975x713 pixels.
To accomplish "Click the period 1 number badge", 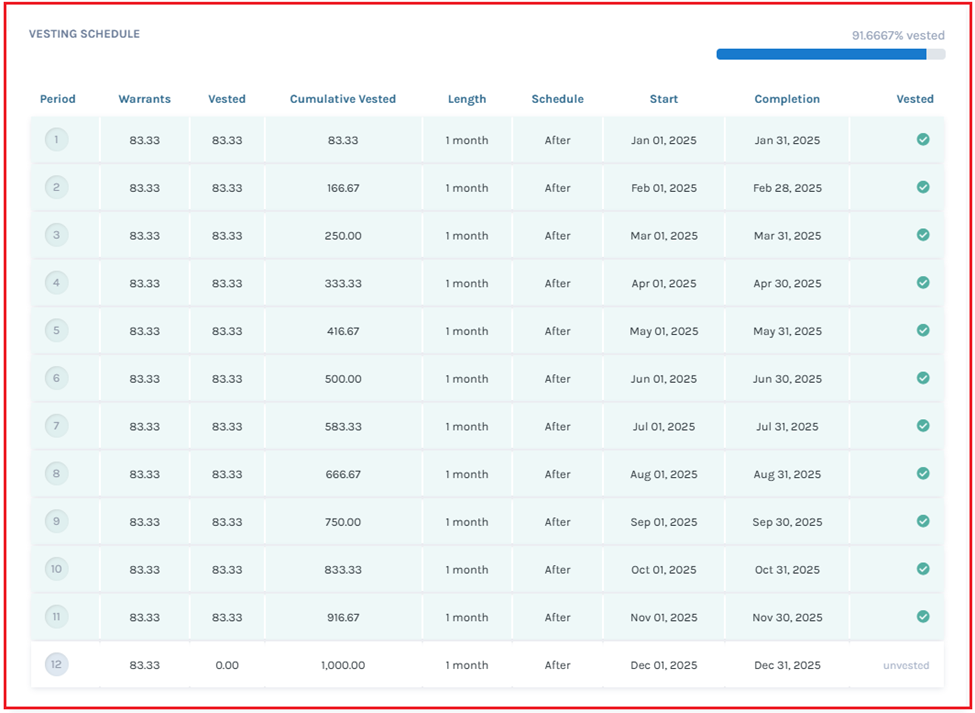I will coord(56,140).
